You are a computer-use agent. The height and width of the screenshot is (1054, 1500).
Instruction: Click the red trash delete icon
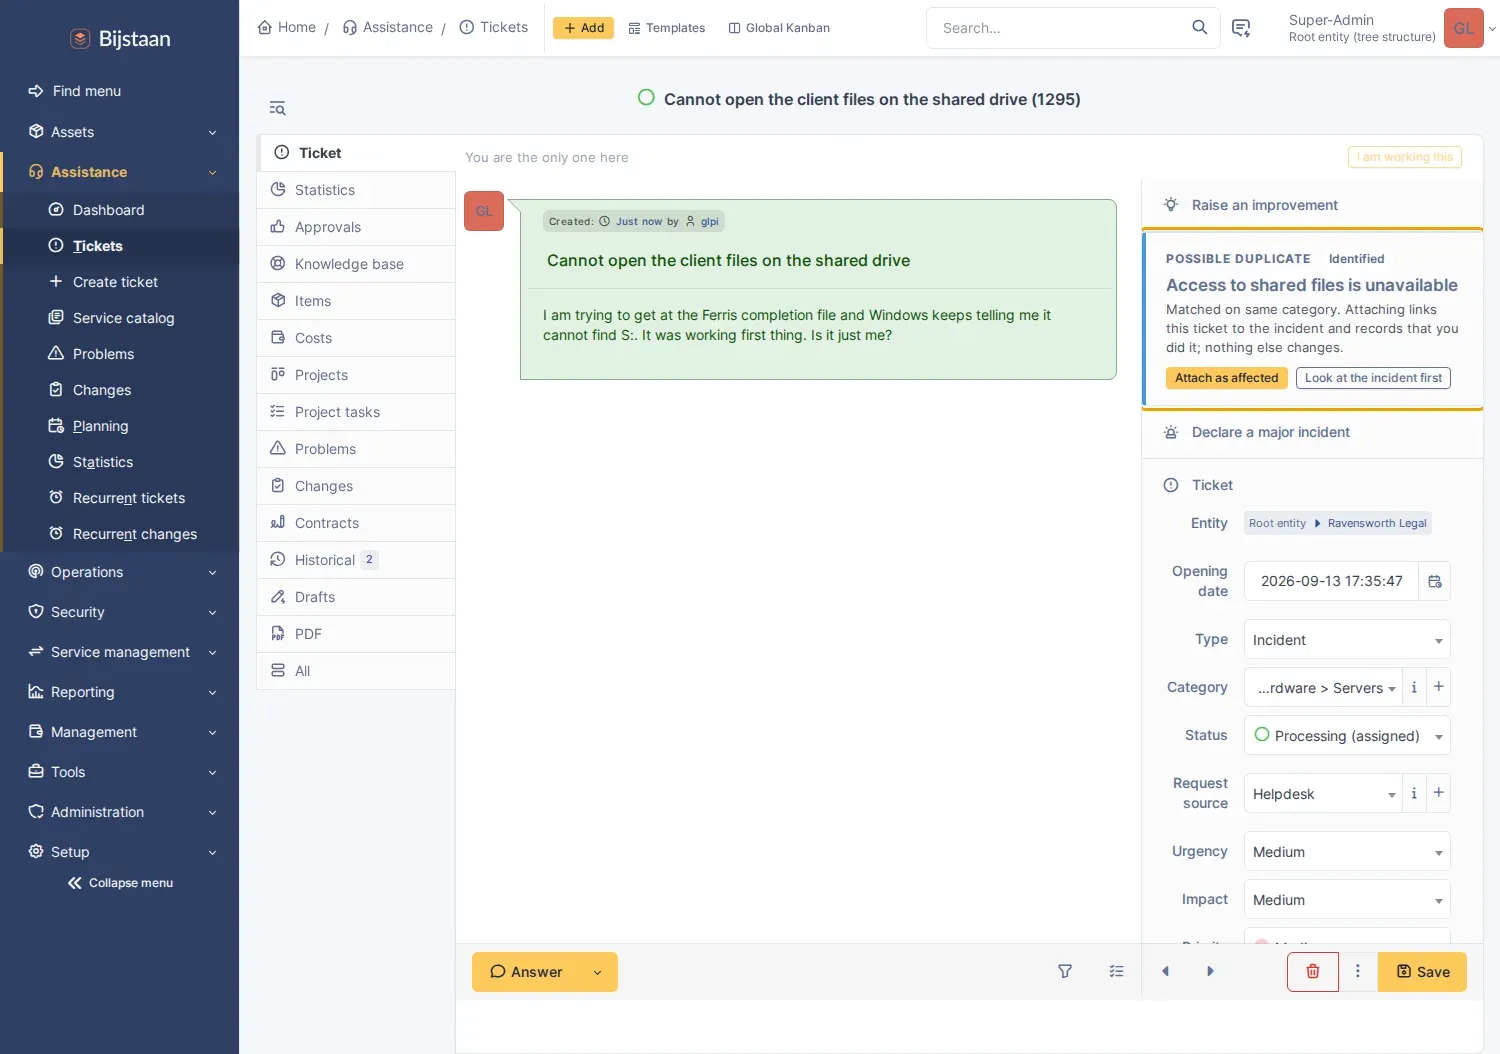(1312, 972)
